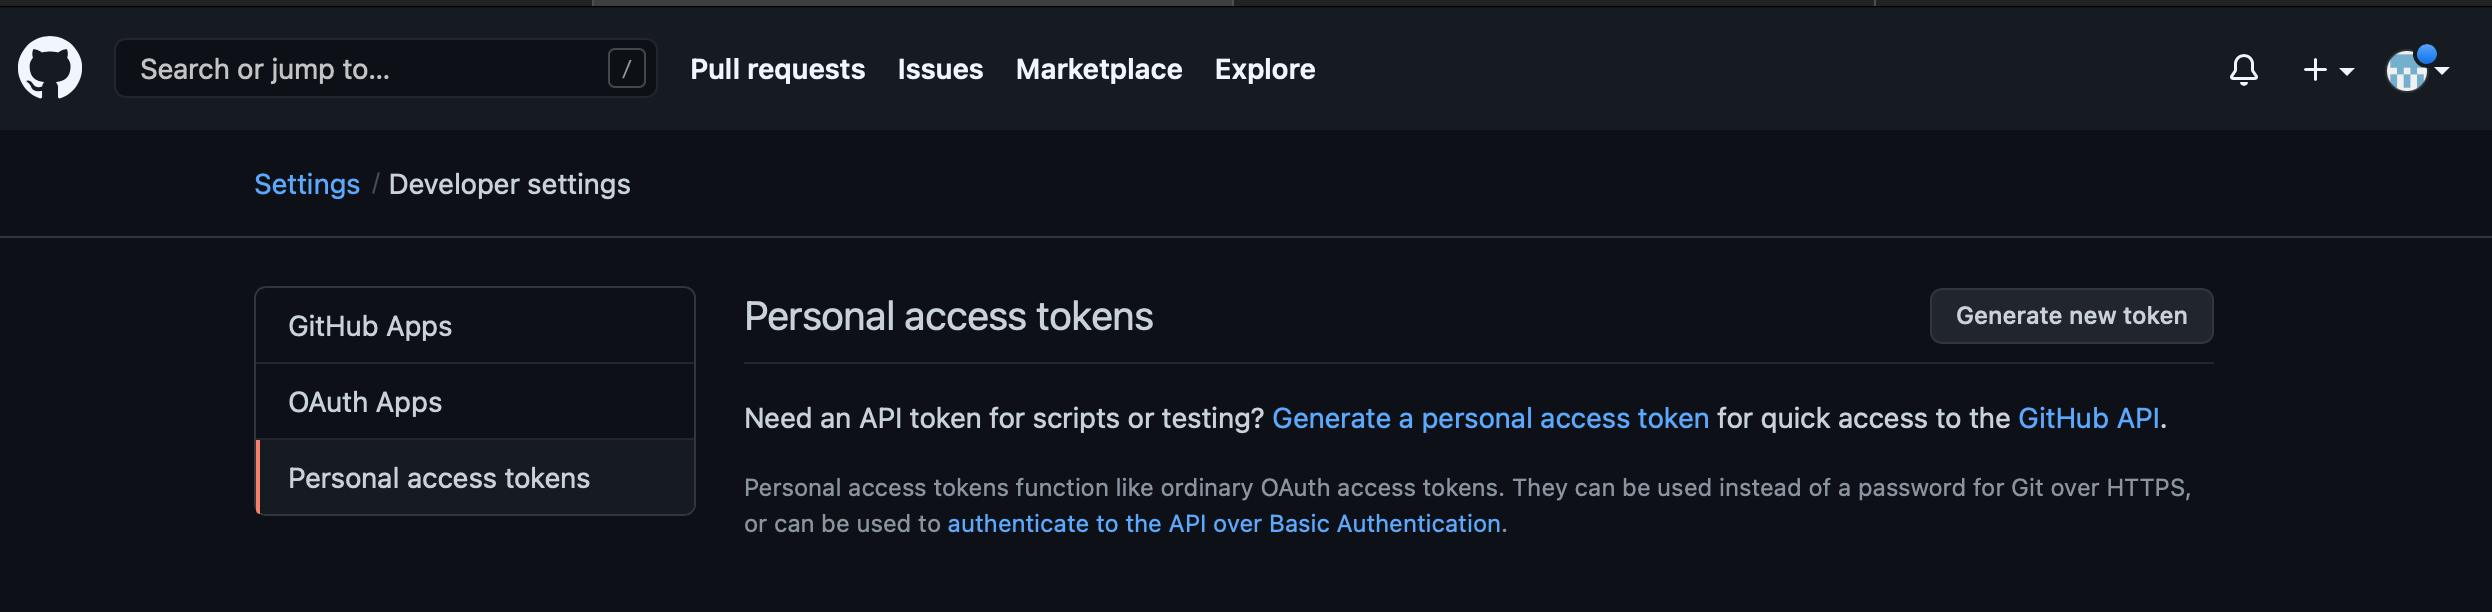Open the Marketplace header link
This screenshot has height=612, width=2492.
(x=1099, y=69)
